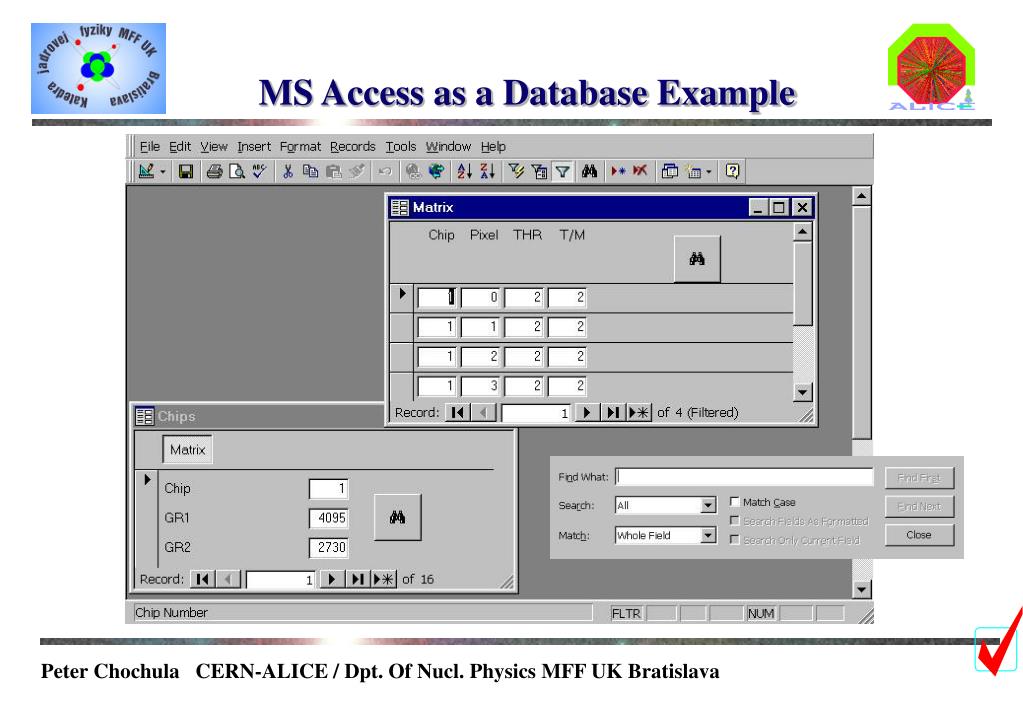Screen dimensions: 1023x708
Task: Open the Help menu
Action: point(493,147)
